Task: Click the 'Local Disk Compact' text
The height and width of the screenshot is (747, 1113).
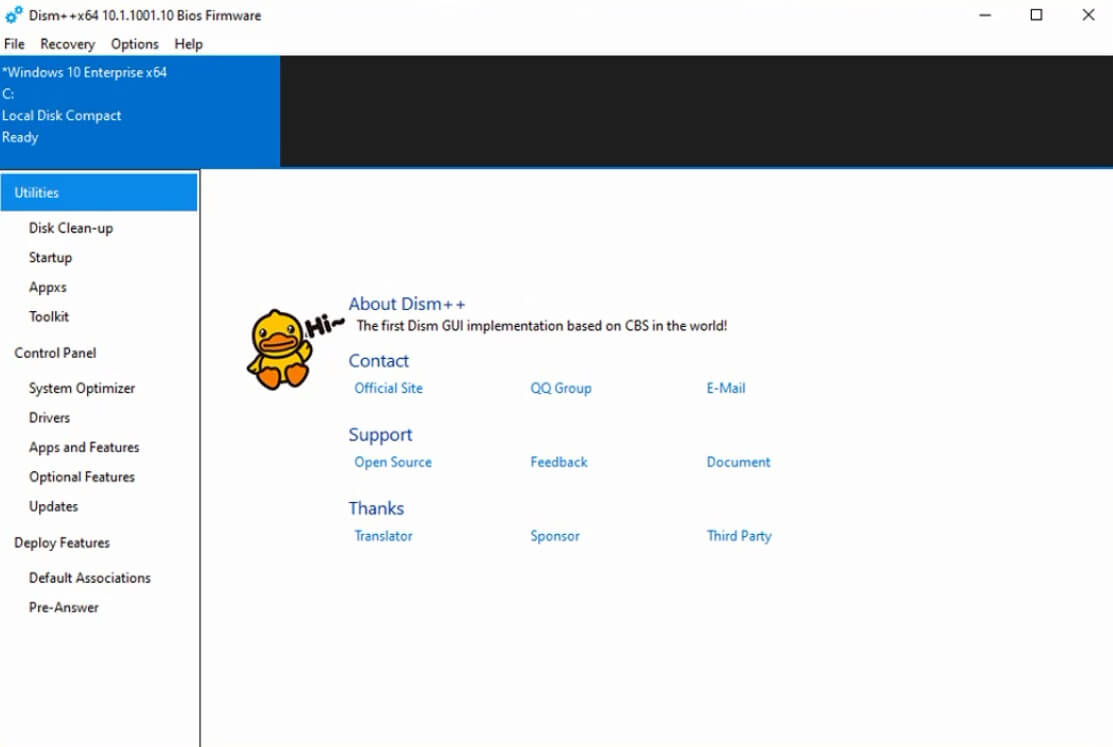Action: (61, 116)
